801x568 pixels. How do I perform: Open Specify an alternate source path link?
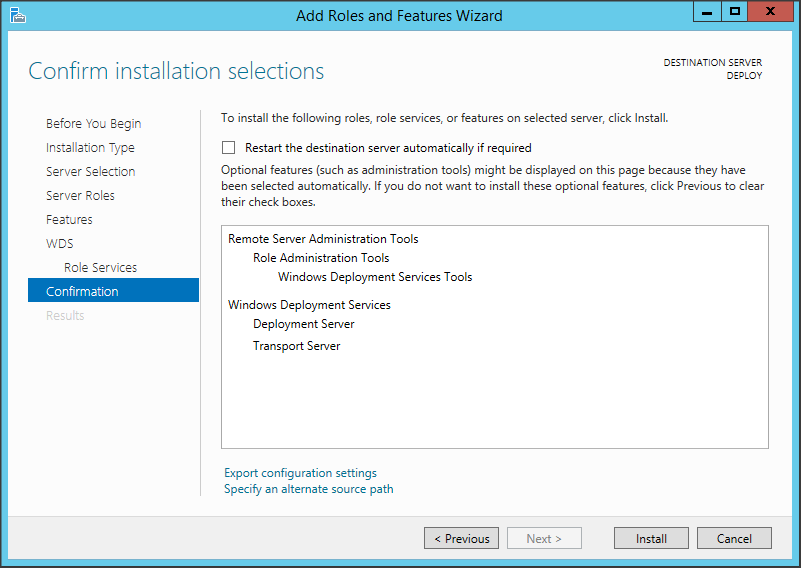pos(308,489)
